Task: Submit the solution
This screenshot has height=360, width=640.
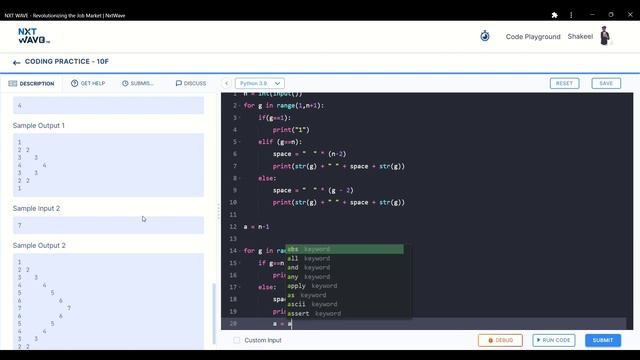Action: tap(602, 340)
